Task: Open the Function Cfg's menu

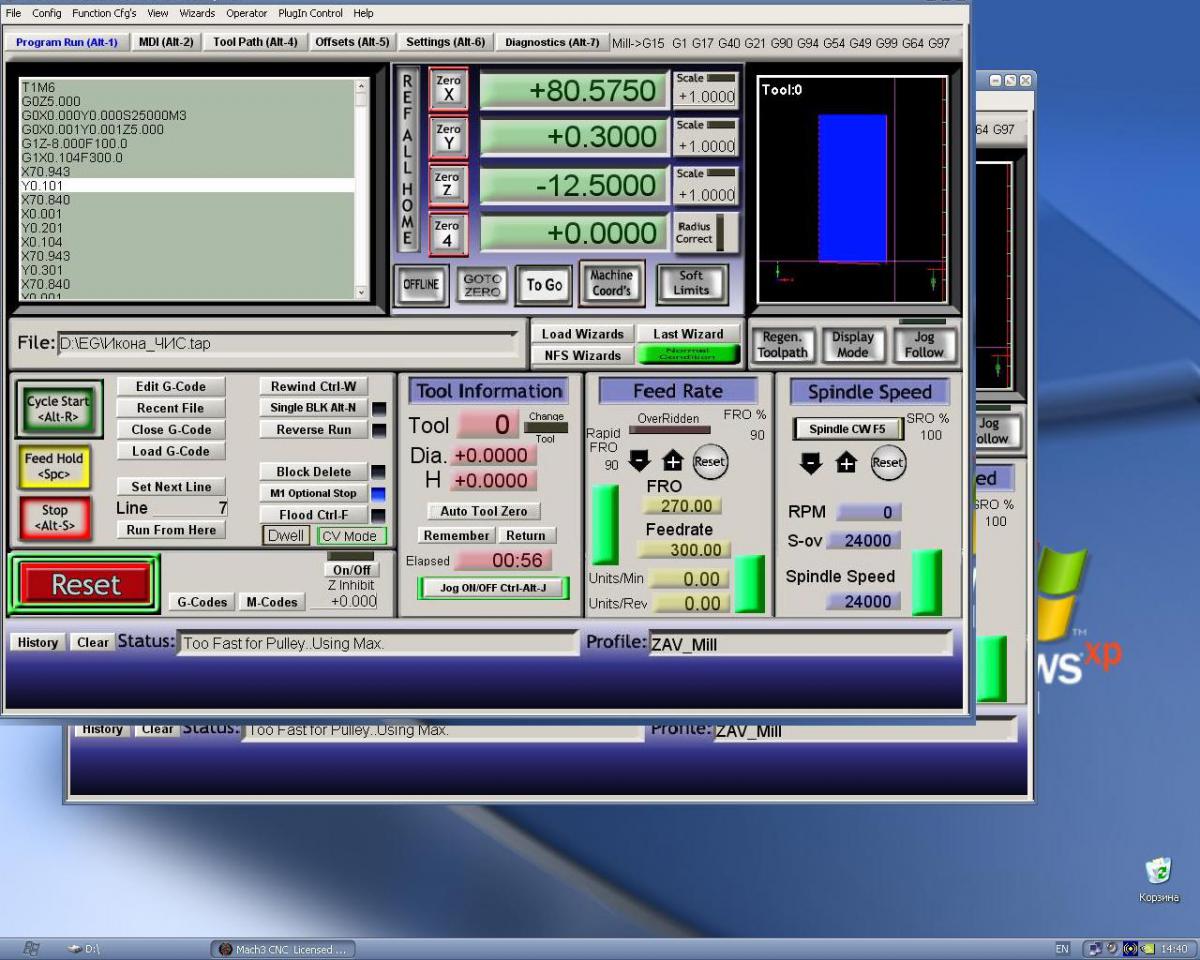Action: click(x=104, y=13)
